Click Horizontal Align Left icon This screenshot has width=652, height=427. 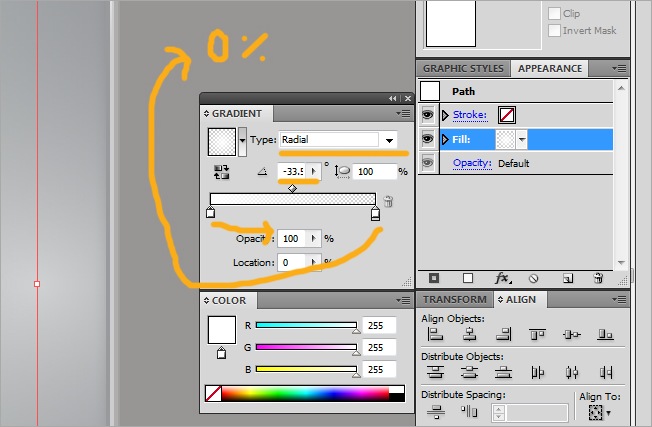(x=435, y=334)
